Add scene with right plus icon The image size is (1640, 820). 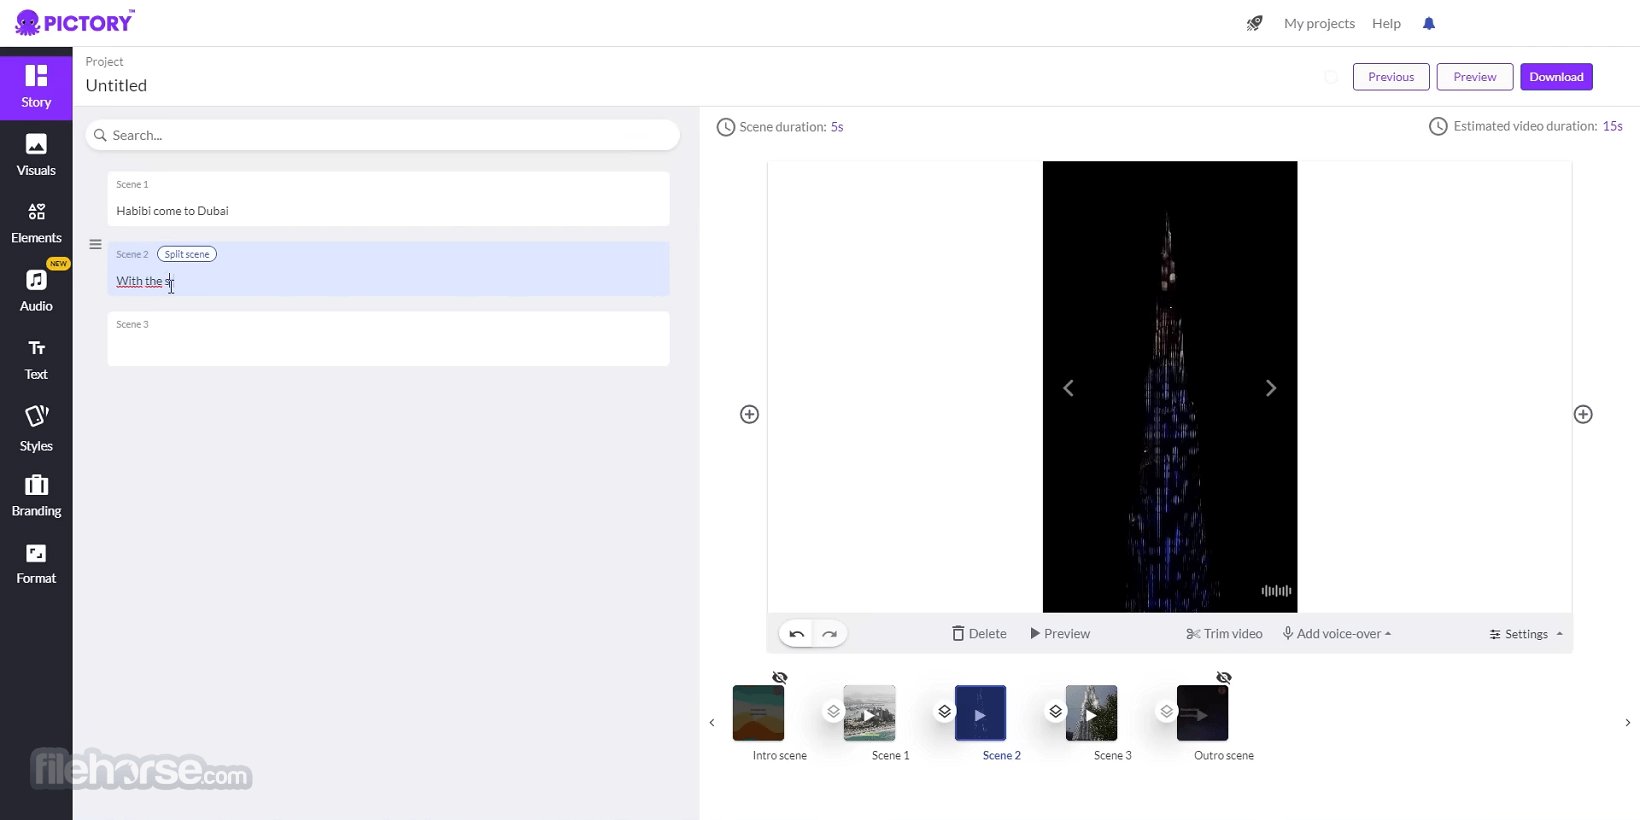coord(1583,414)
